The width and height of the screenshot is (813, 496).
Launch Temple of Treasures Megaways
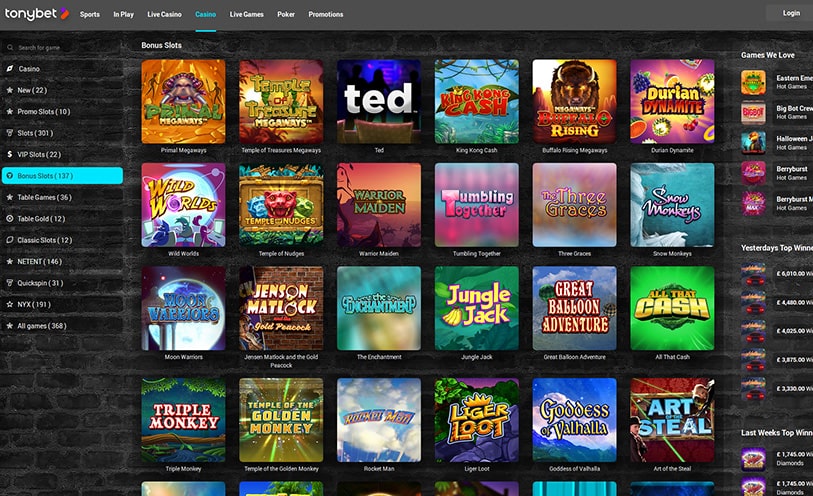coord(281,101)
